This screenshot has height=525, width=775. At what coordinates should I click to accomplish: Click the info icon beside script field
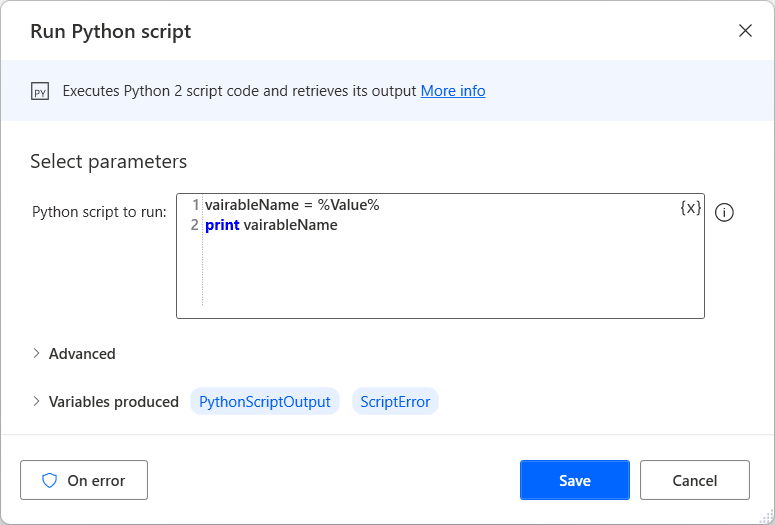click(725, 212)
